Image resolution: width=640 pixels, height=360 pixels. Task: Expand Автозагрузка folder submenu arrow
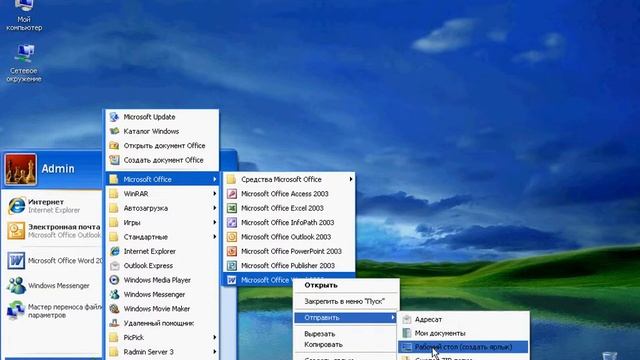point(214,208)
